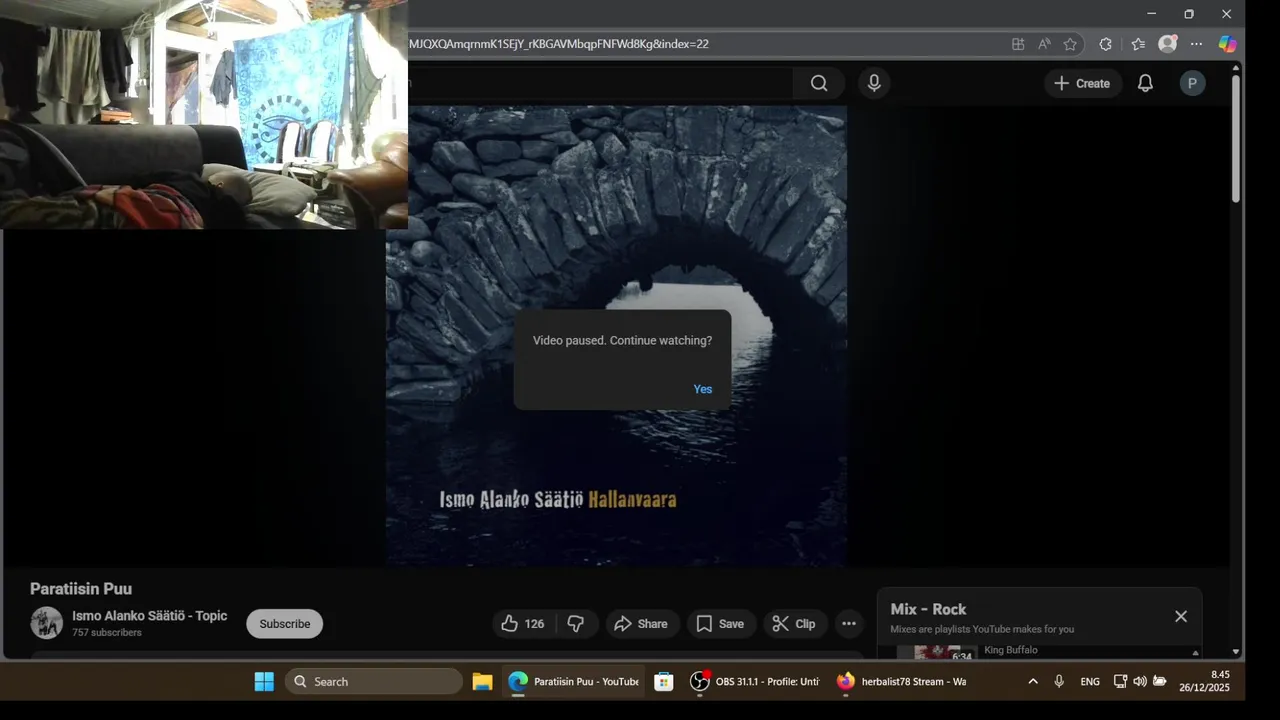Share the Paratiisin Puu video
Viewport: 1280px width, 720px height.
point(641,624)
